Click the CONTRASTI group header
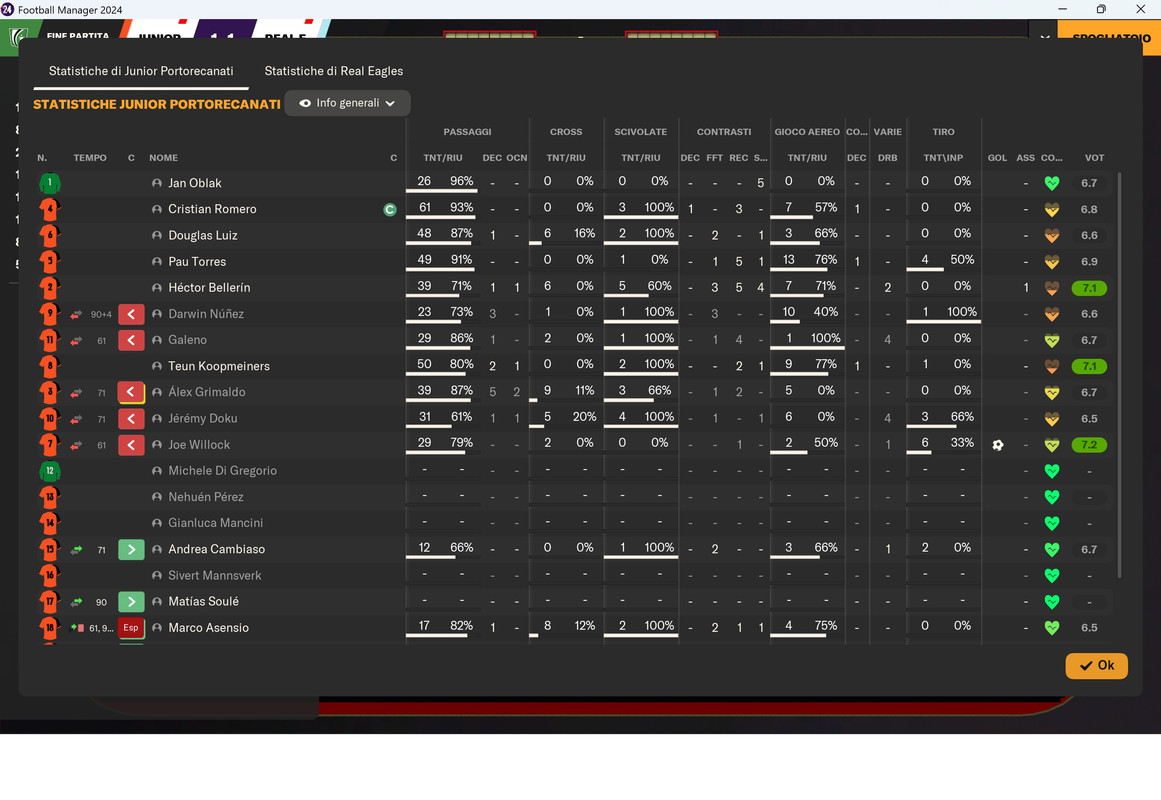Screen dimensions: 1161x800 coord(724,132)
